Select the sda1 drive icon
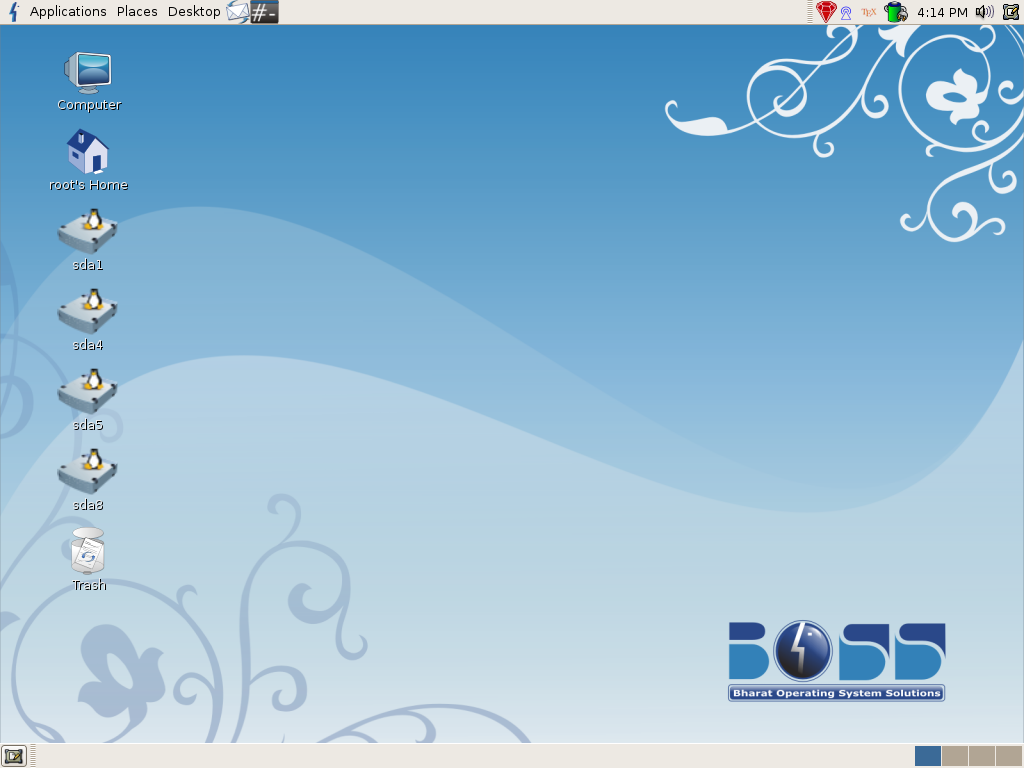1024x768 pixels. (x=88, y=233)
